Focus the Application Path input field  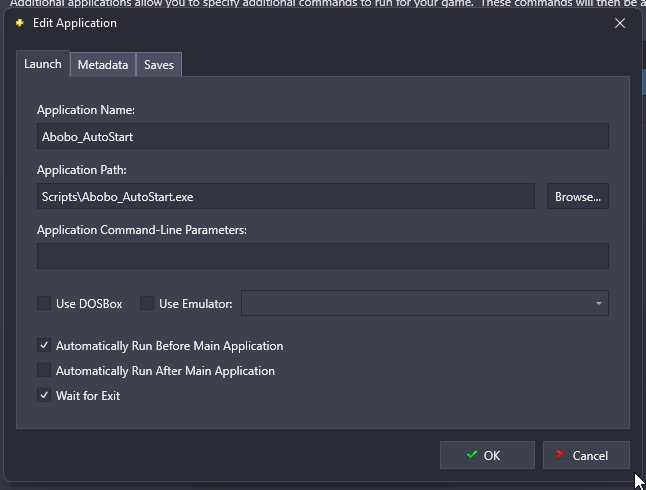tap(285, 196)
